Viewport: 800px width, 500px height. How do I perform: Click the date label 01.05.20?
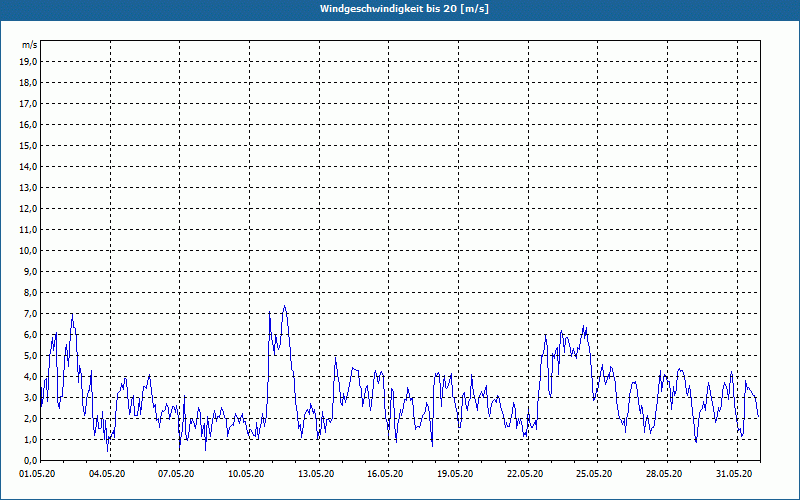[37, 474]
